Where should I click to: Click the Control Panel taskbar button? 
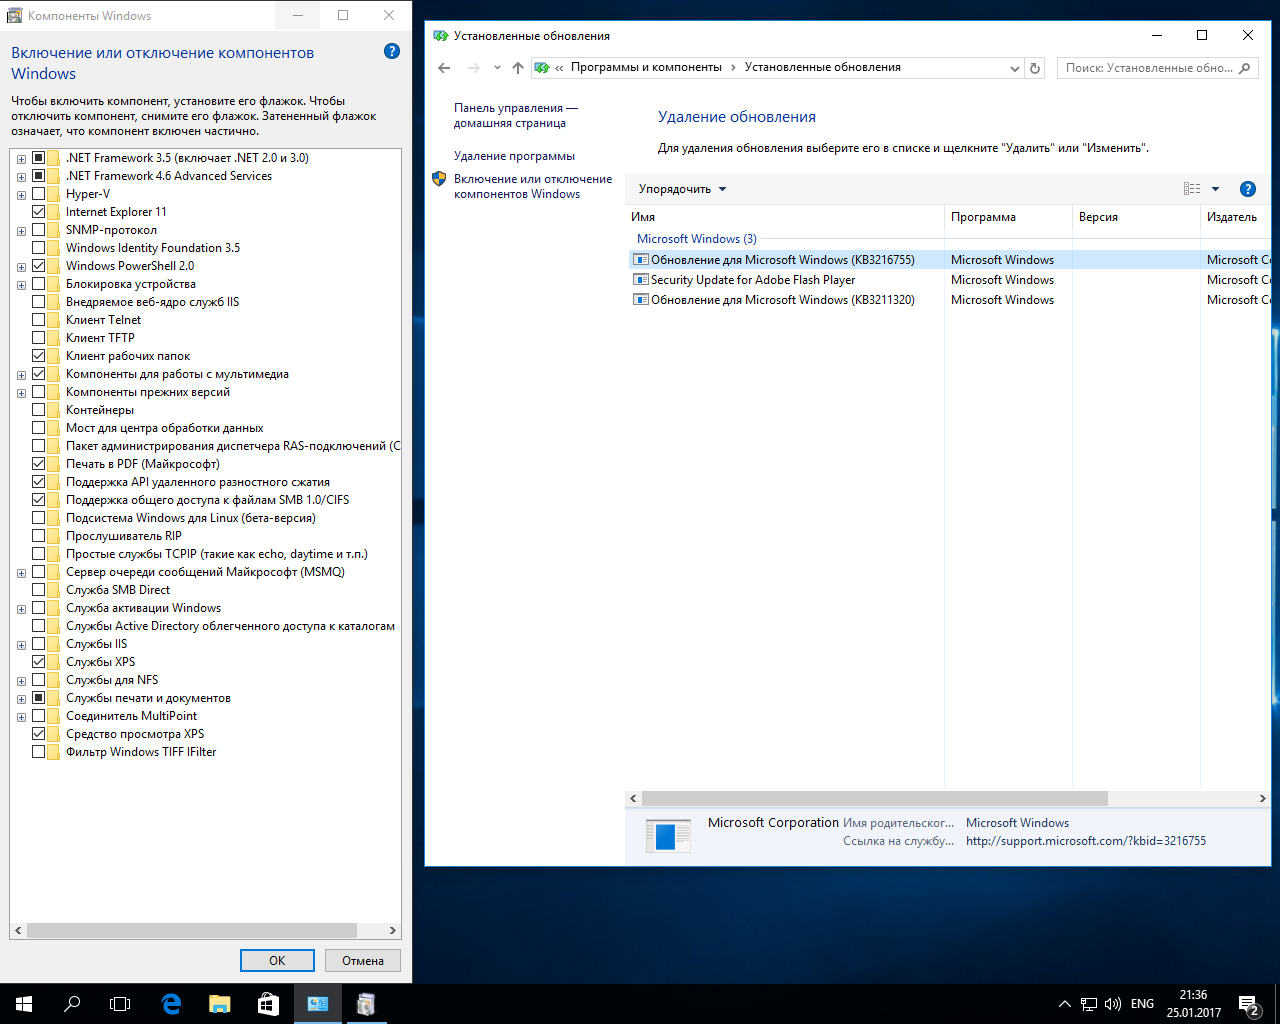click(x=317, y=1004)
